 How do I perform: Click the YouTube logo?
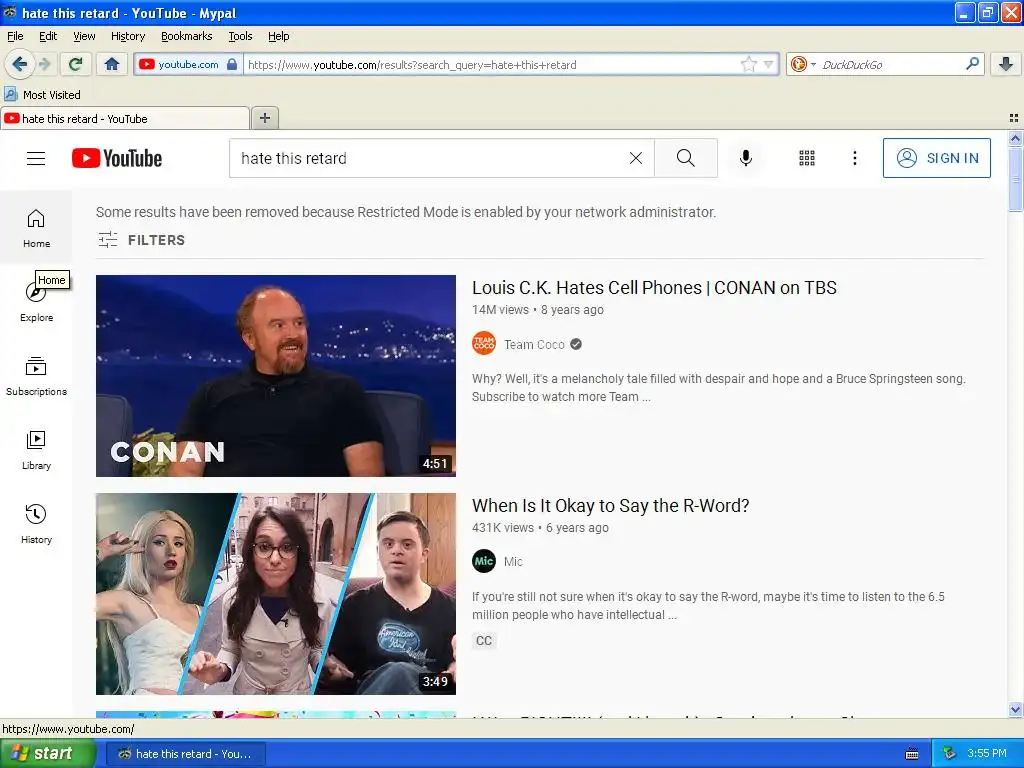click(x=117, y=158)
